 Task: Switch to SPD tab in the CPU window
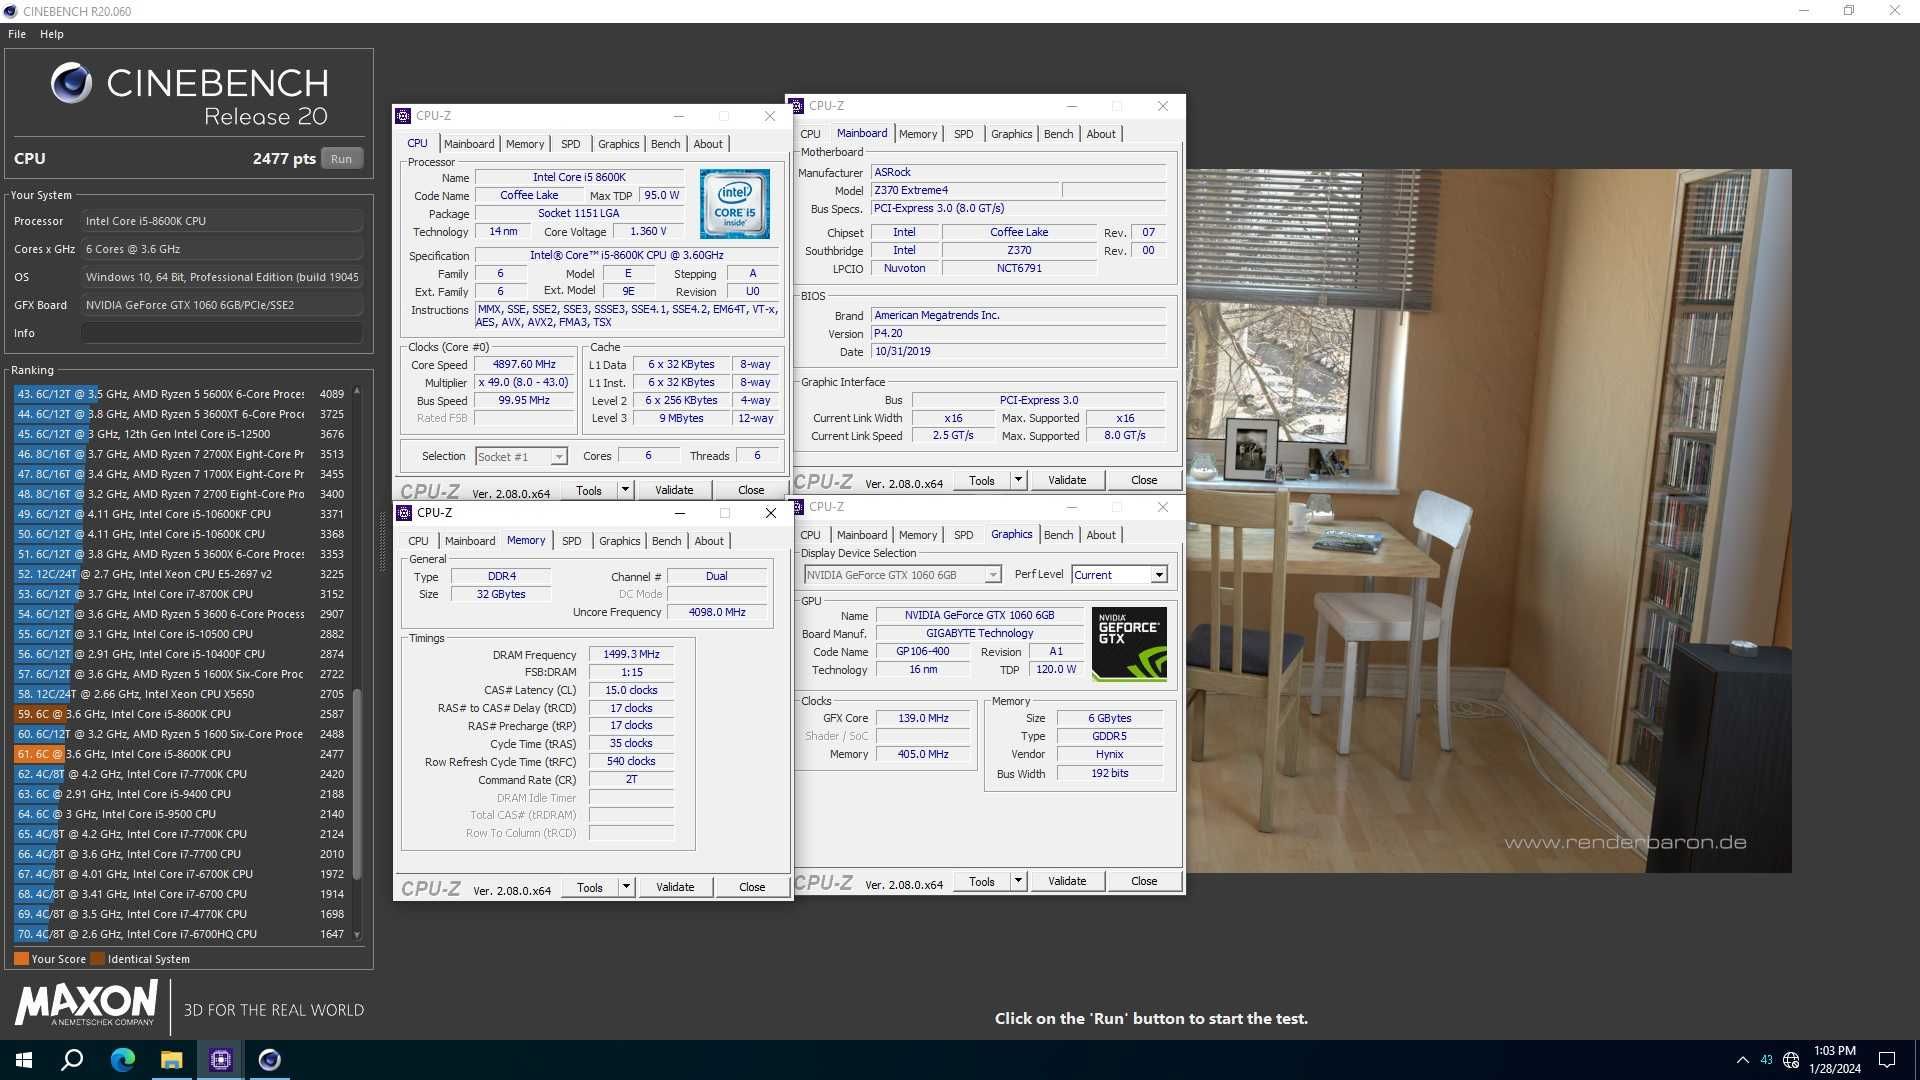[570, 144]
